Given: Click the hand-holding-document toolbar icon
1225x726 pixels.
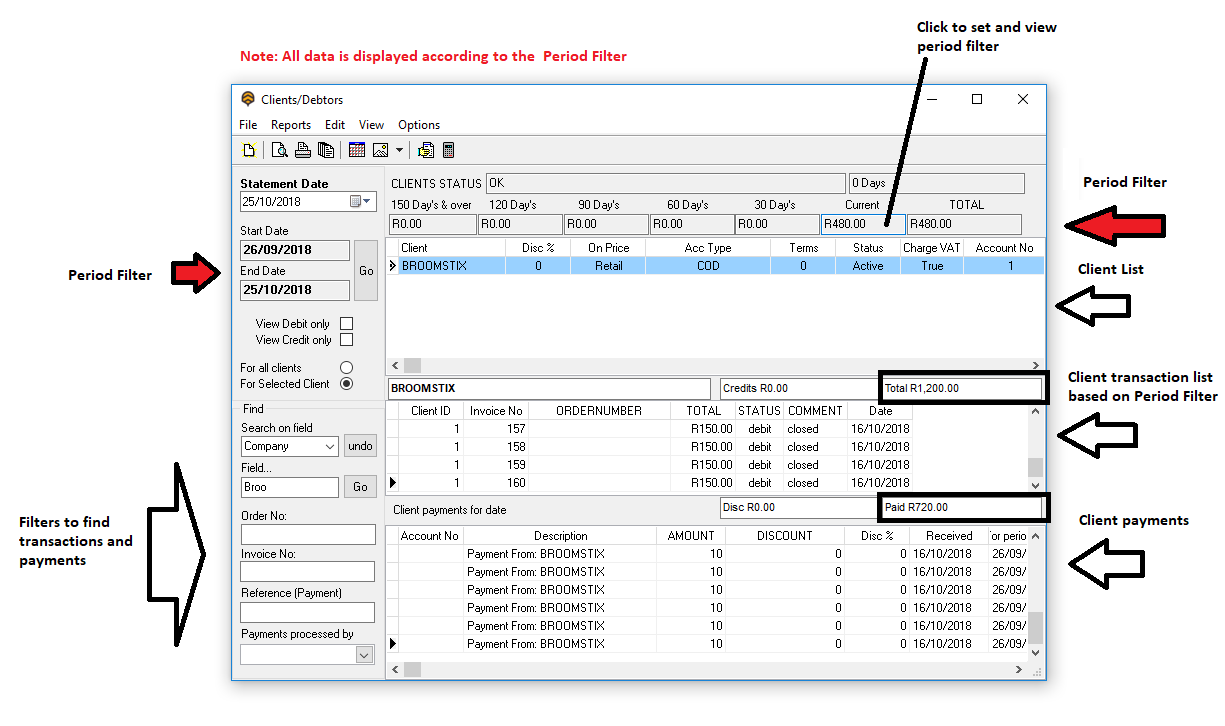Looking at the screenshot, I should point(426,150).
